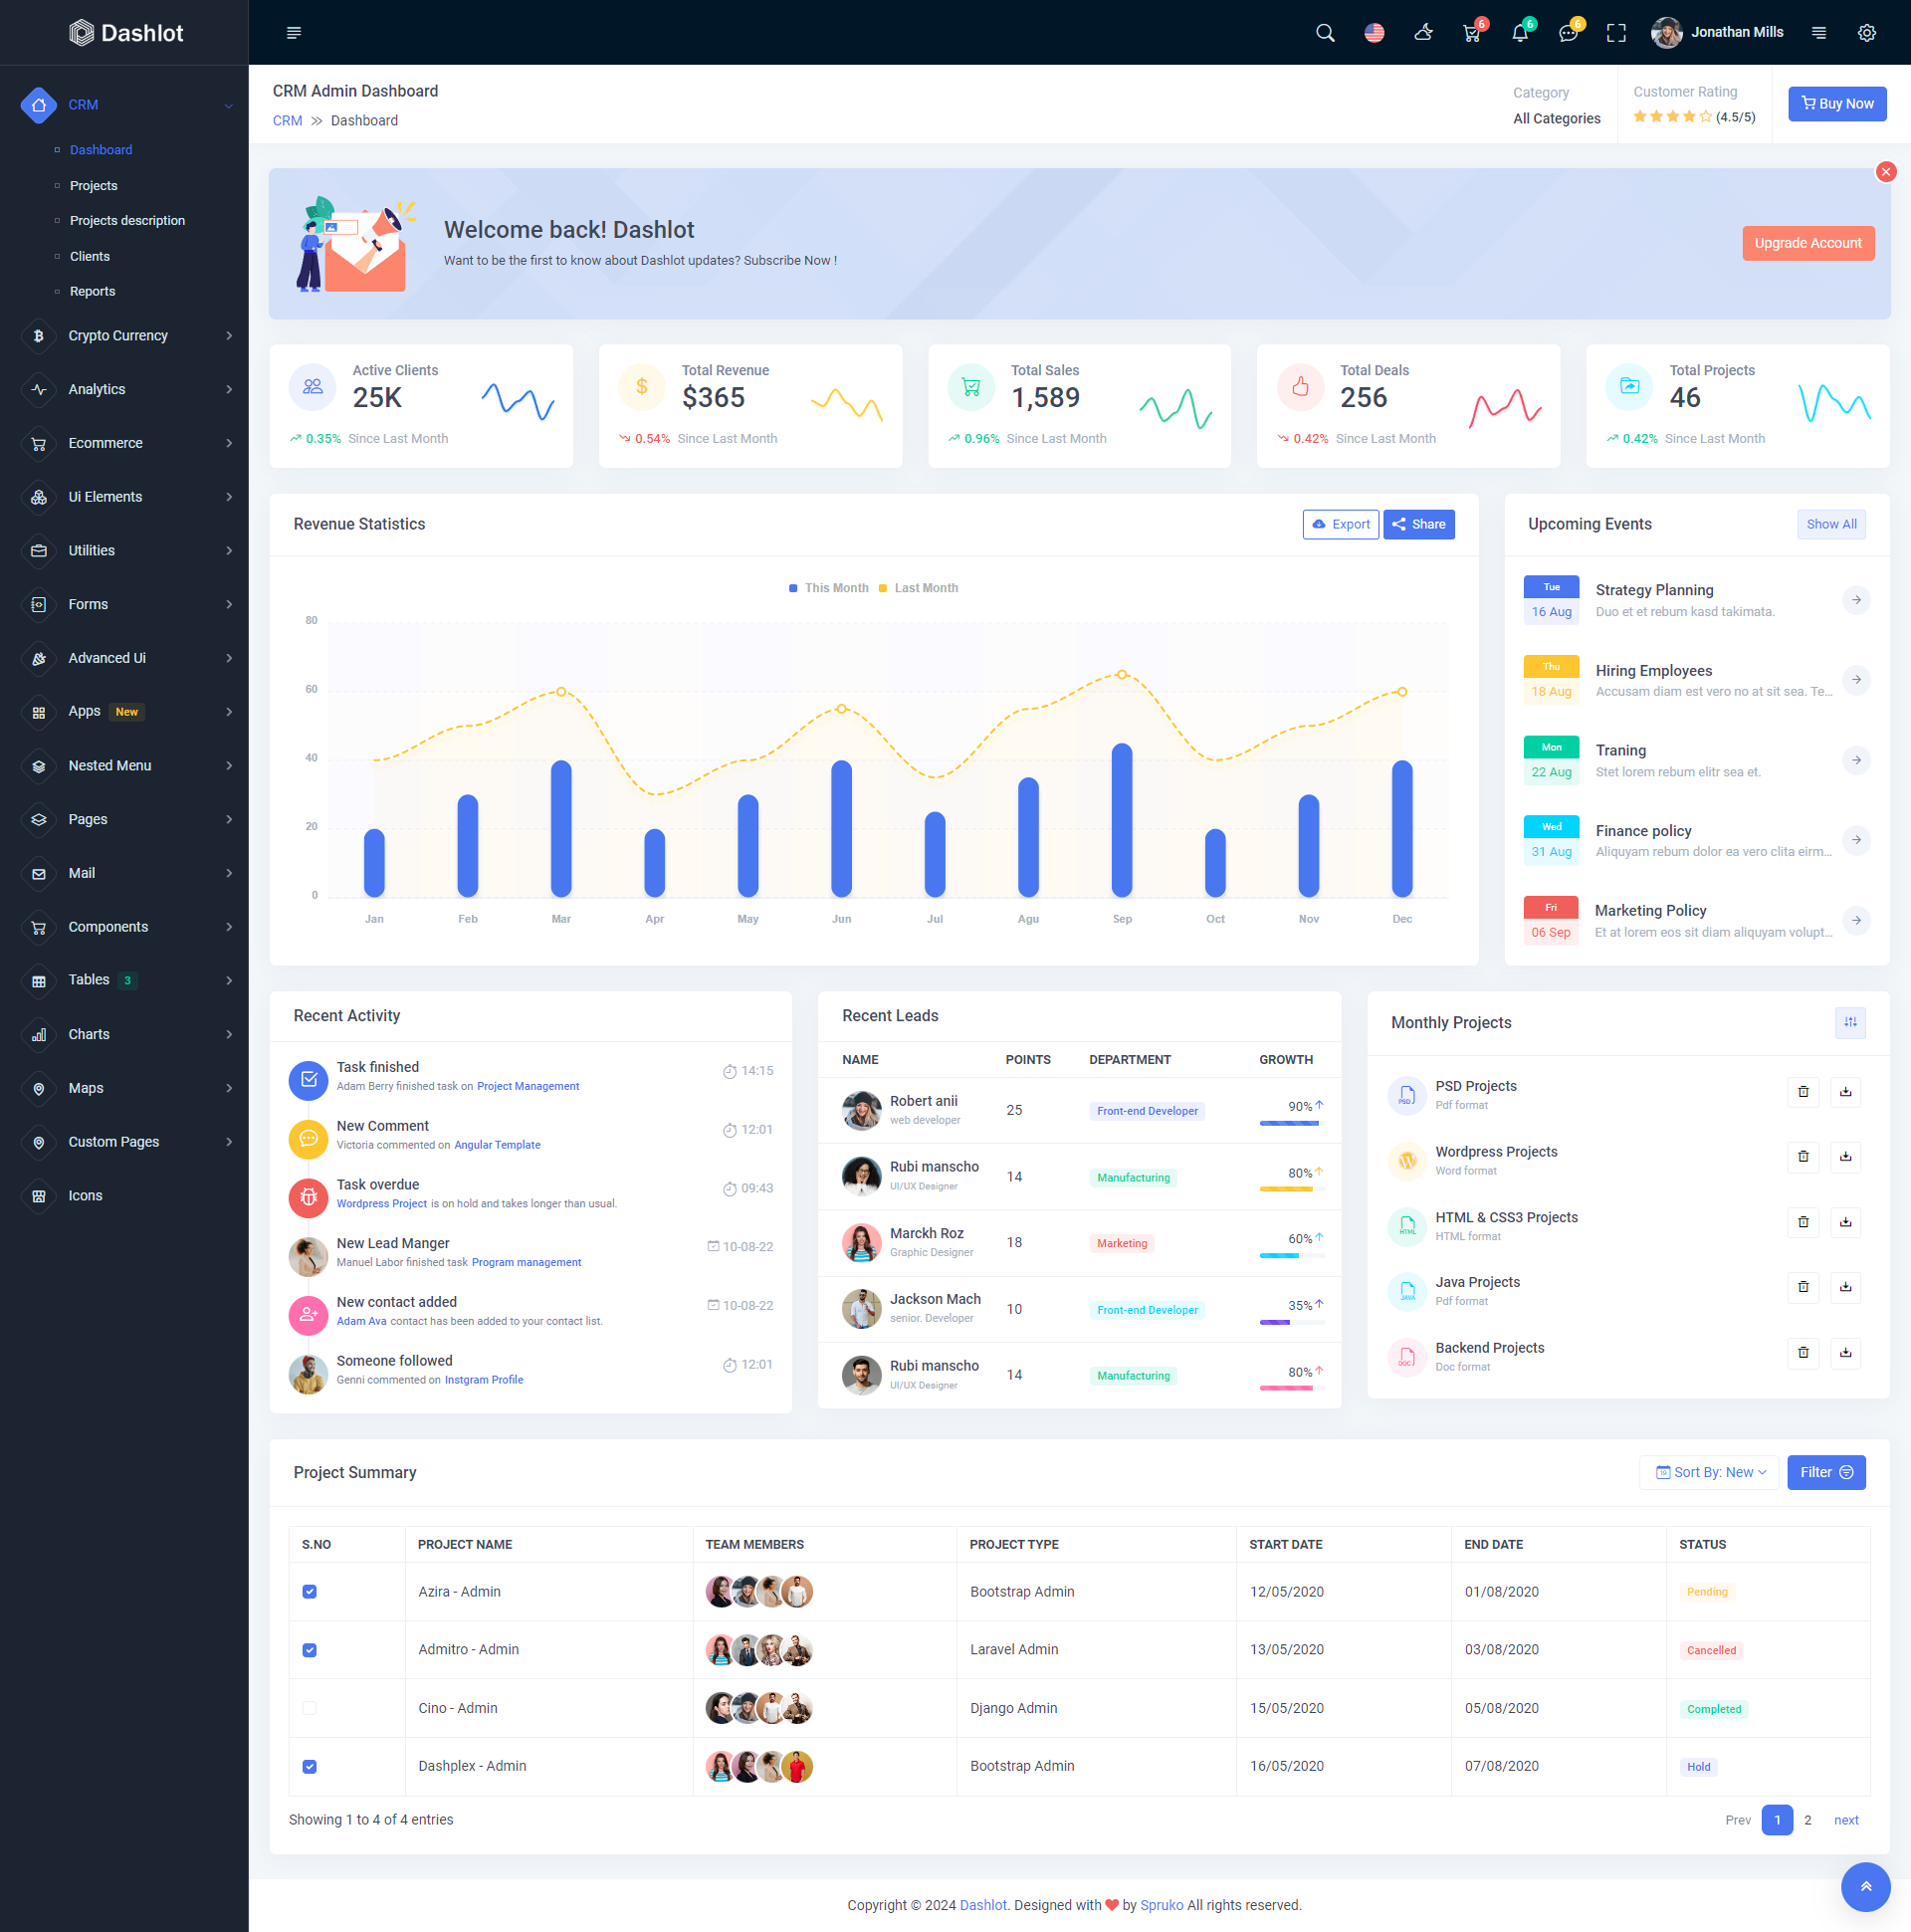This screenshot has width=1911, height=1932.
Task: Click the sidebar hamburger toggle icon
Action: coord(294,33)
